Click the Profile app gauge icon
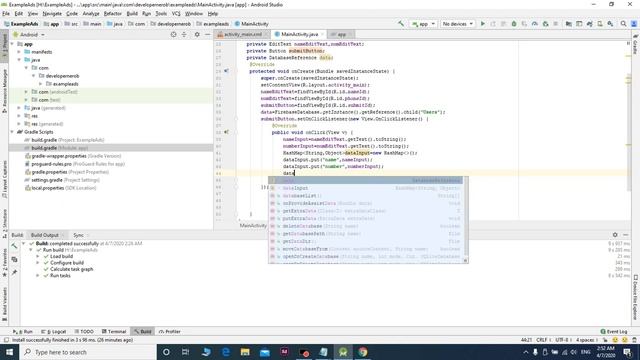The height and width of the screenshot is (360, 640). pos(535,24)
